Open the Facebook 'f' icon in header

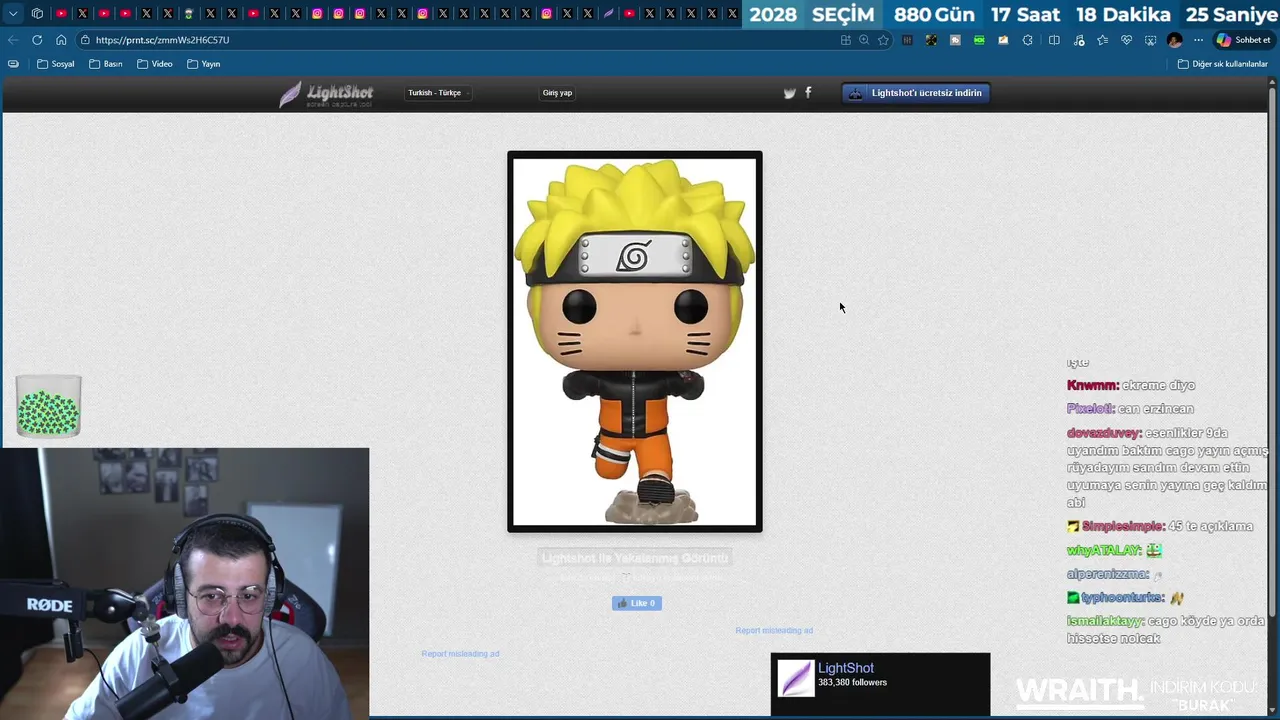click(x=808, y=93)
